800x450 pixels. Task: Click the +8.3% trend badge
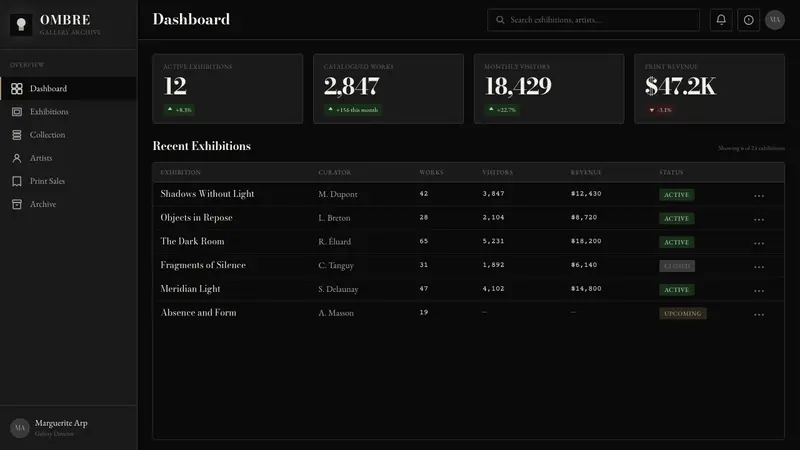(179, 110)
